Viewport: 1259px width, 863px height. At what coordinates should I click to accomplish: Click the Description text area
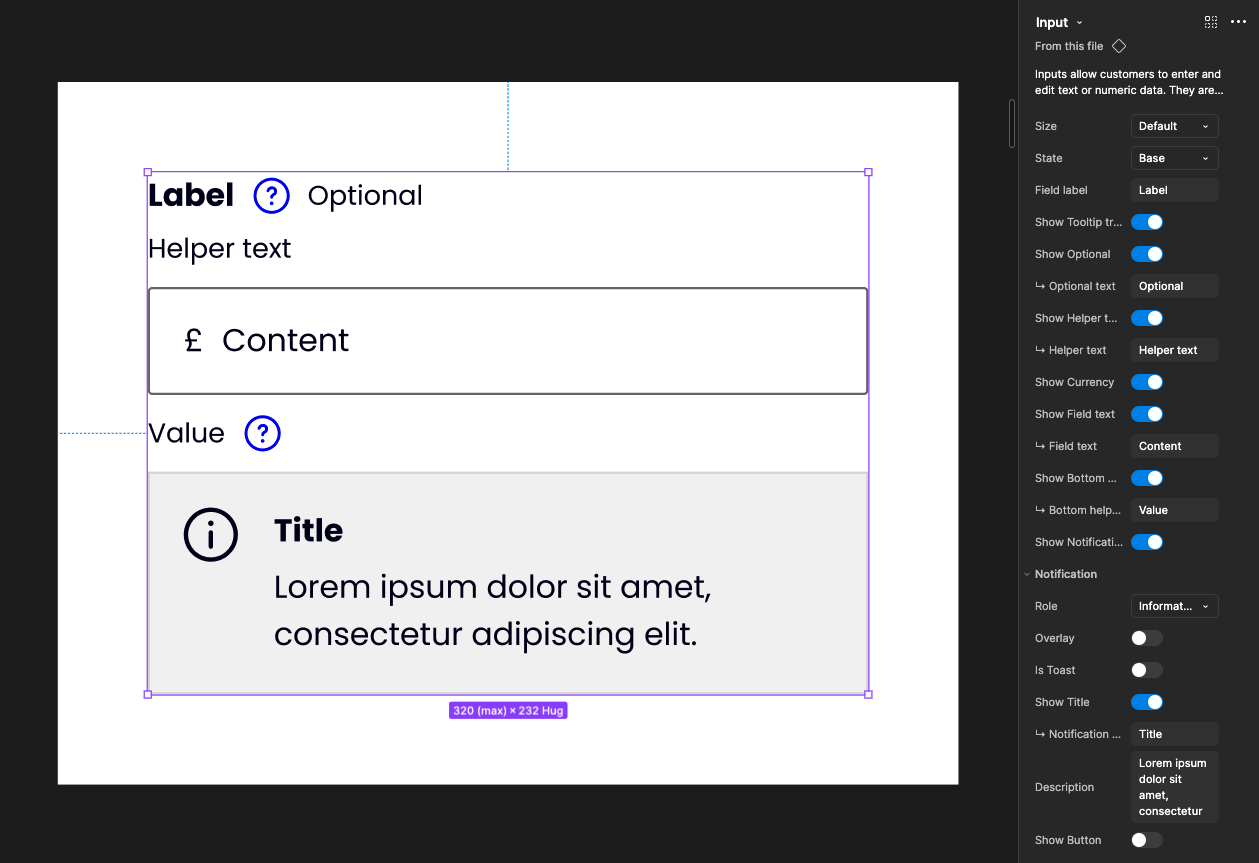[x=1174, y=787]
